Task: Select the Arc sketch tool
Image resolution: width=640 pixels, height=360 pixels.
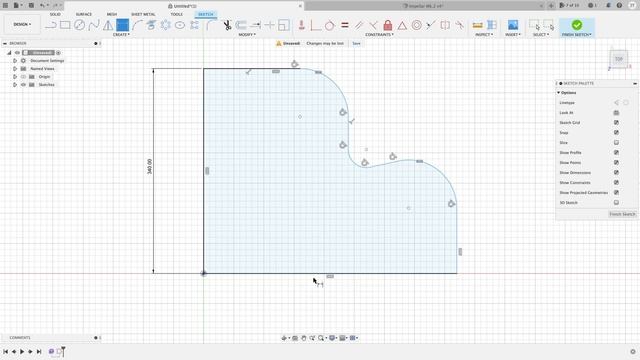Action: coord(137,25)
